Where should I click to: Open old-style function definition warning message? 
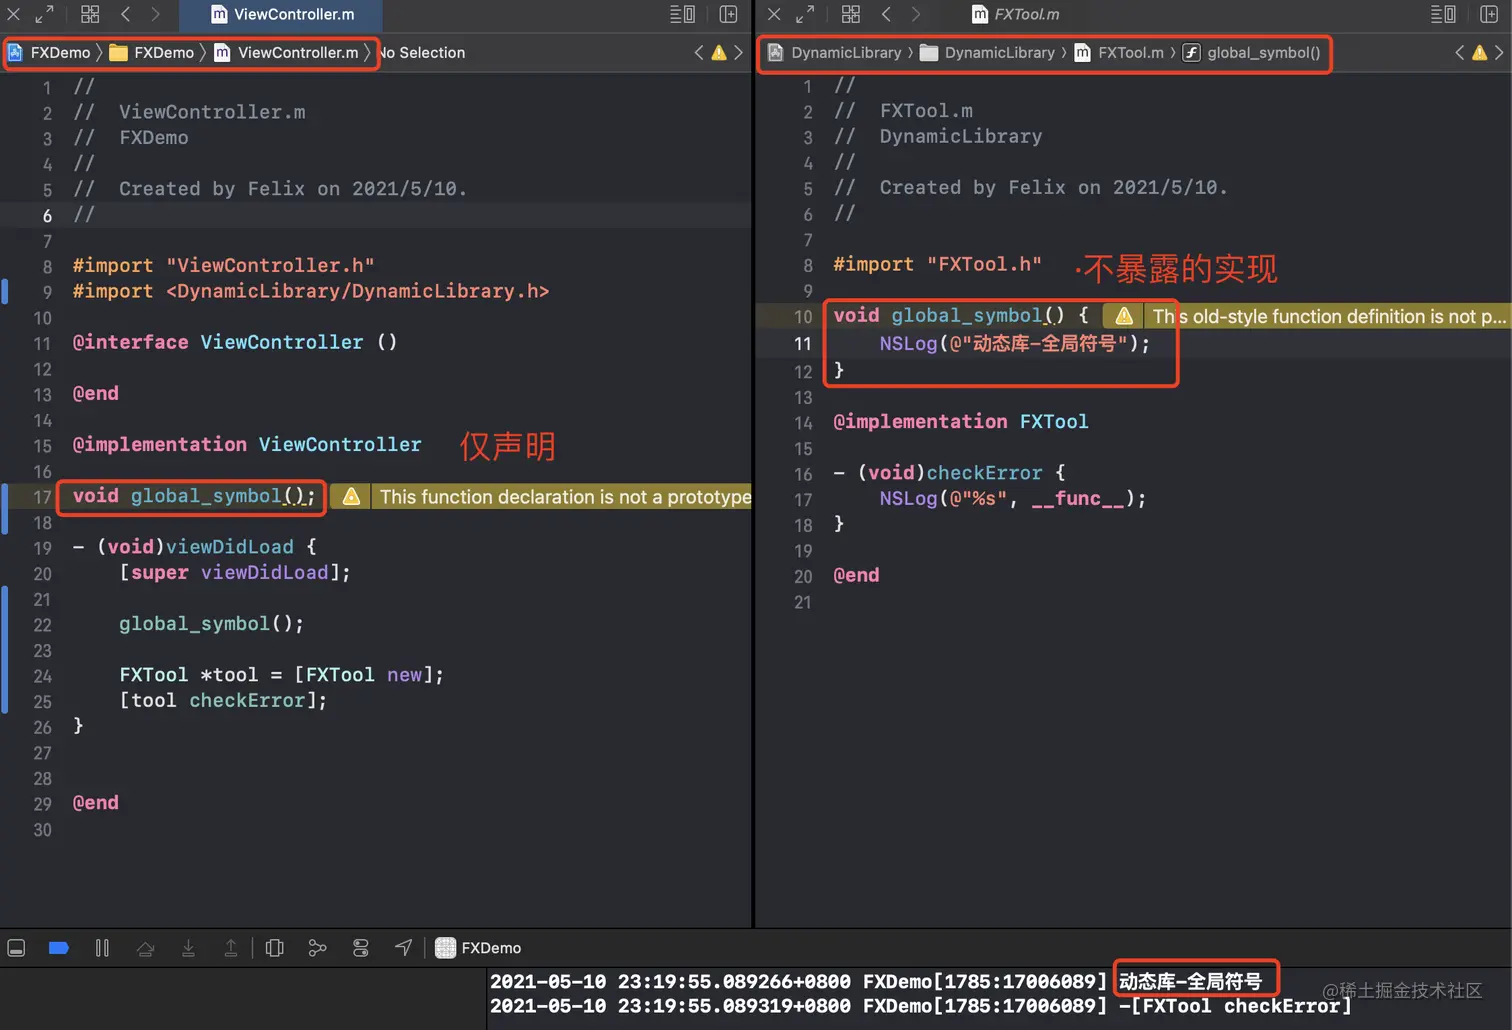pos(1328,316)
